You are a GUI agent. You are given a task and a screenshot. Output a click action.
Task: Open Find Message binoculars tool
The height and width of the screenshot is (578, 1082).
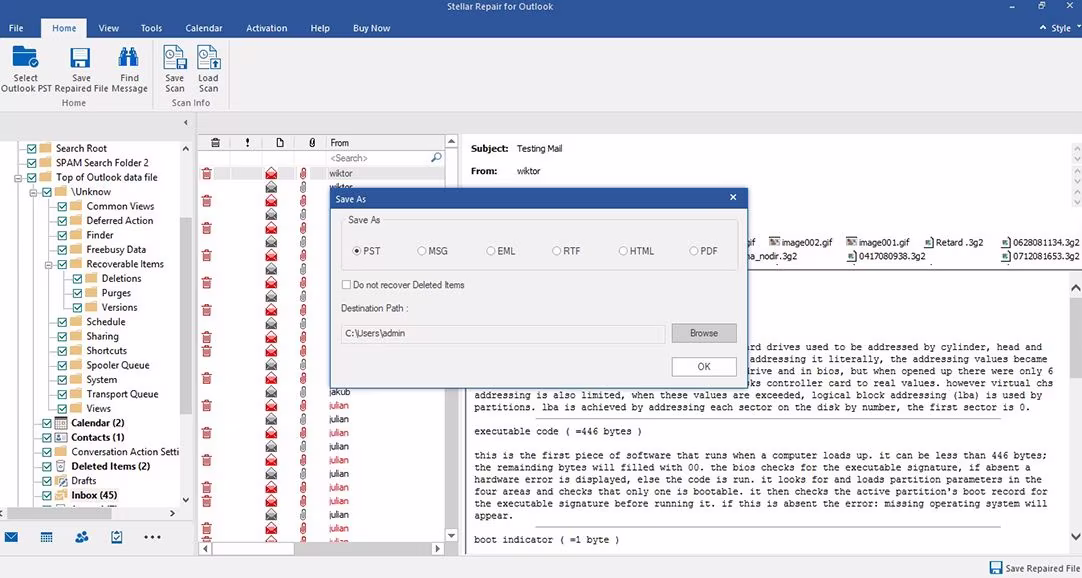pos(128,57)
